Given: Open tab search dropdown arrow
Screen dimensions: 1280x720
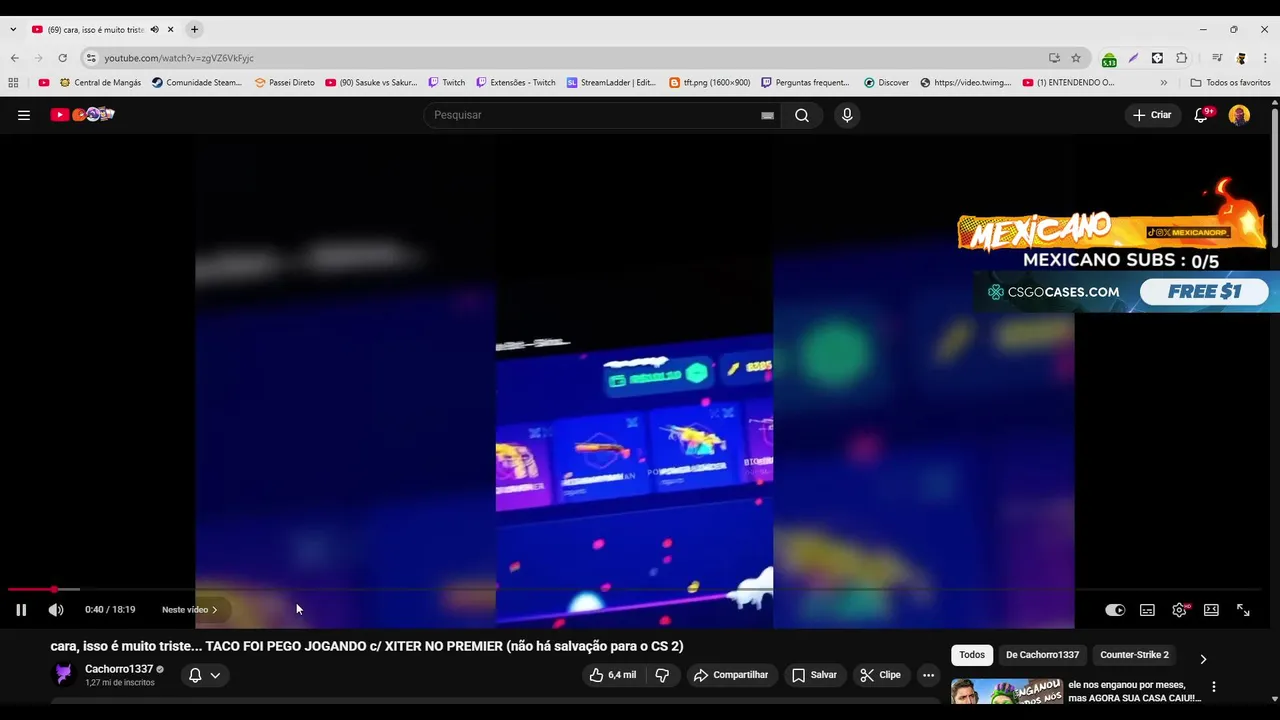Looking at the screenshot, I should (13, 29).
